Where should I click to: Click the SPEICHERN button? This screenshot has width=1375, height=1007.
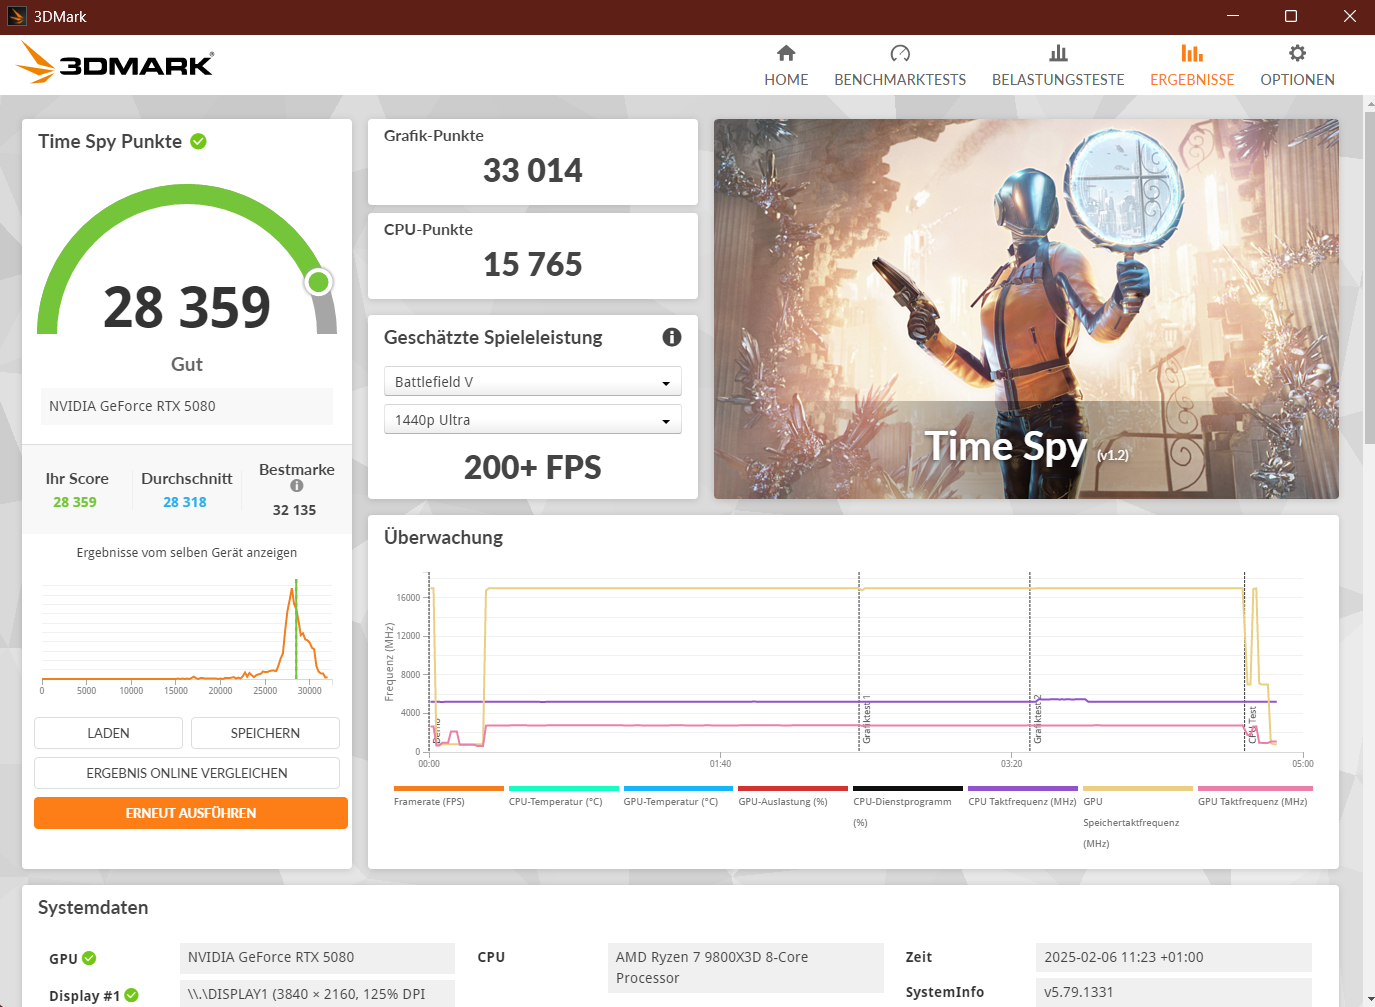(x=265, y=733)
